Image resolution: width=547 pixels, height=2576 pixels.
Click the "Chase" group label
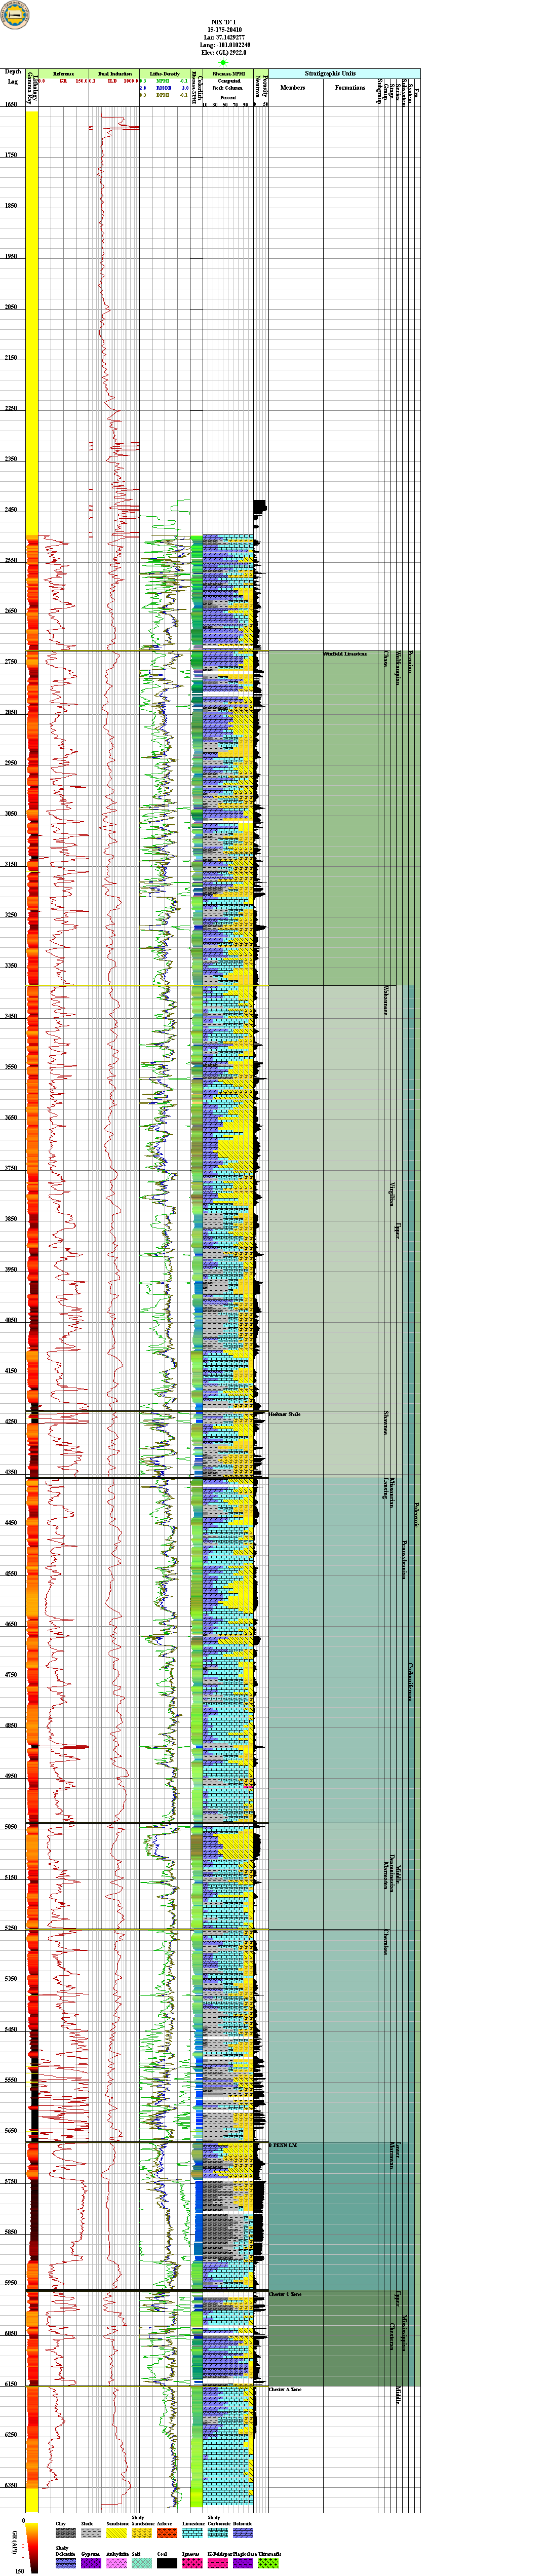coord(386,660)
